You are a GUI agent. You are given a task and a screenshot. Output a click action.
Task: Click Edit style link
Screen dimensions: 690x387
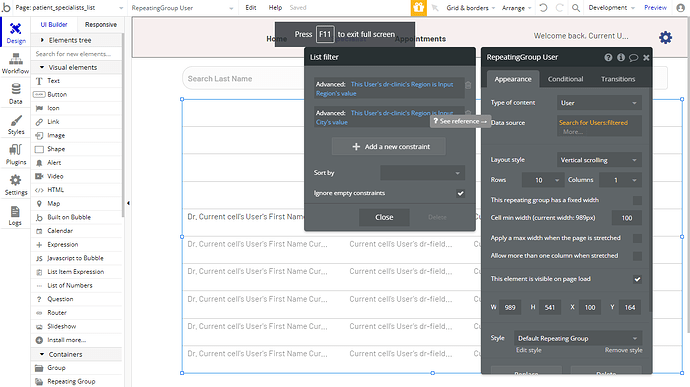pyautogui.click(x=529, y=350)
